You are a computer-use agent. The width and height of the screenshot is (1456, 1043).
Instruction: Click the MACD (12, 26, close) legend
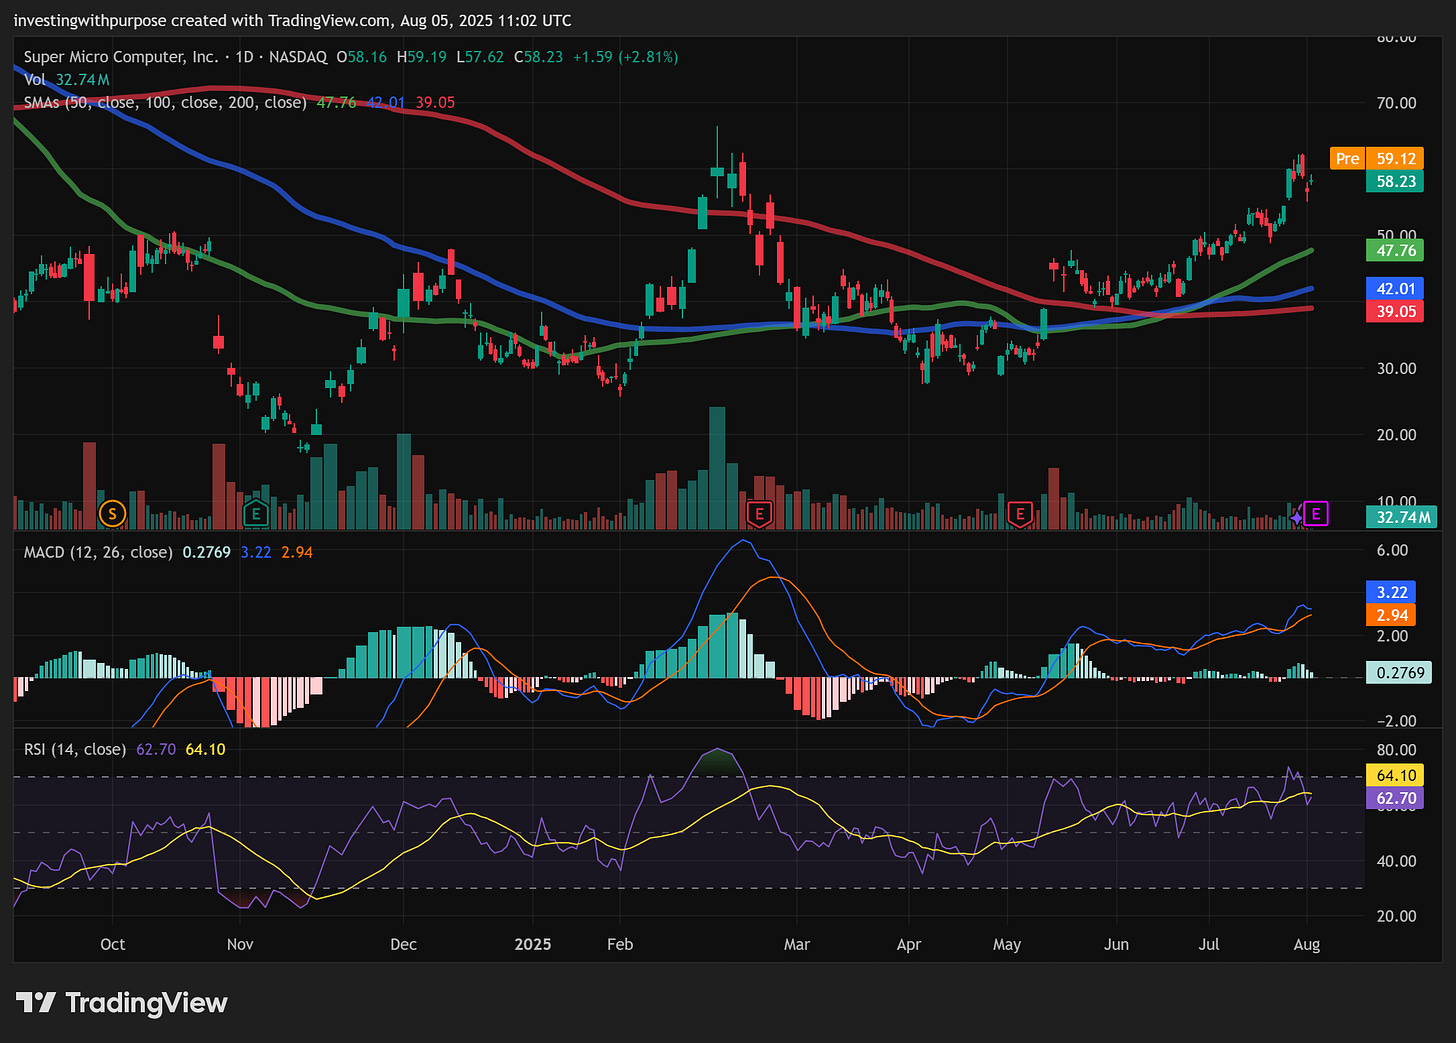click(98, 552)
